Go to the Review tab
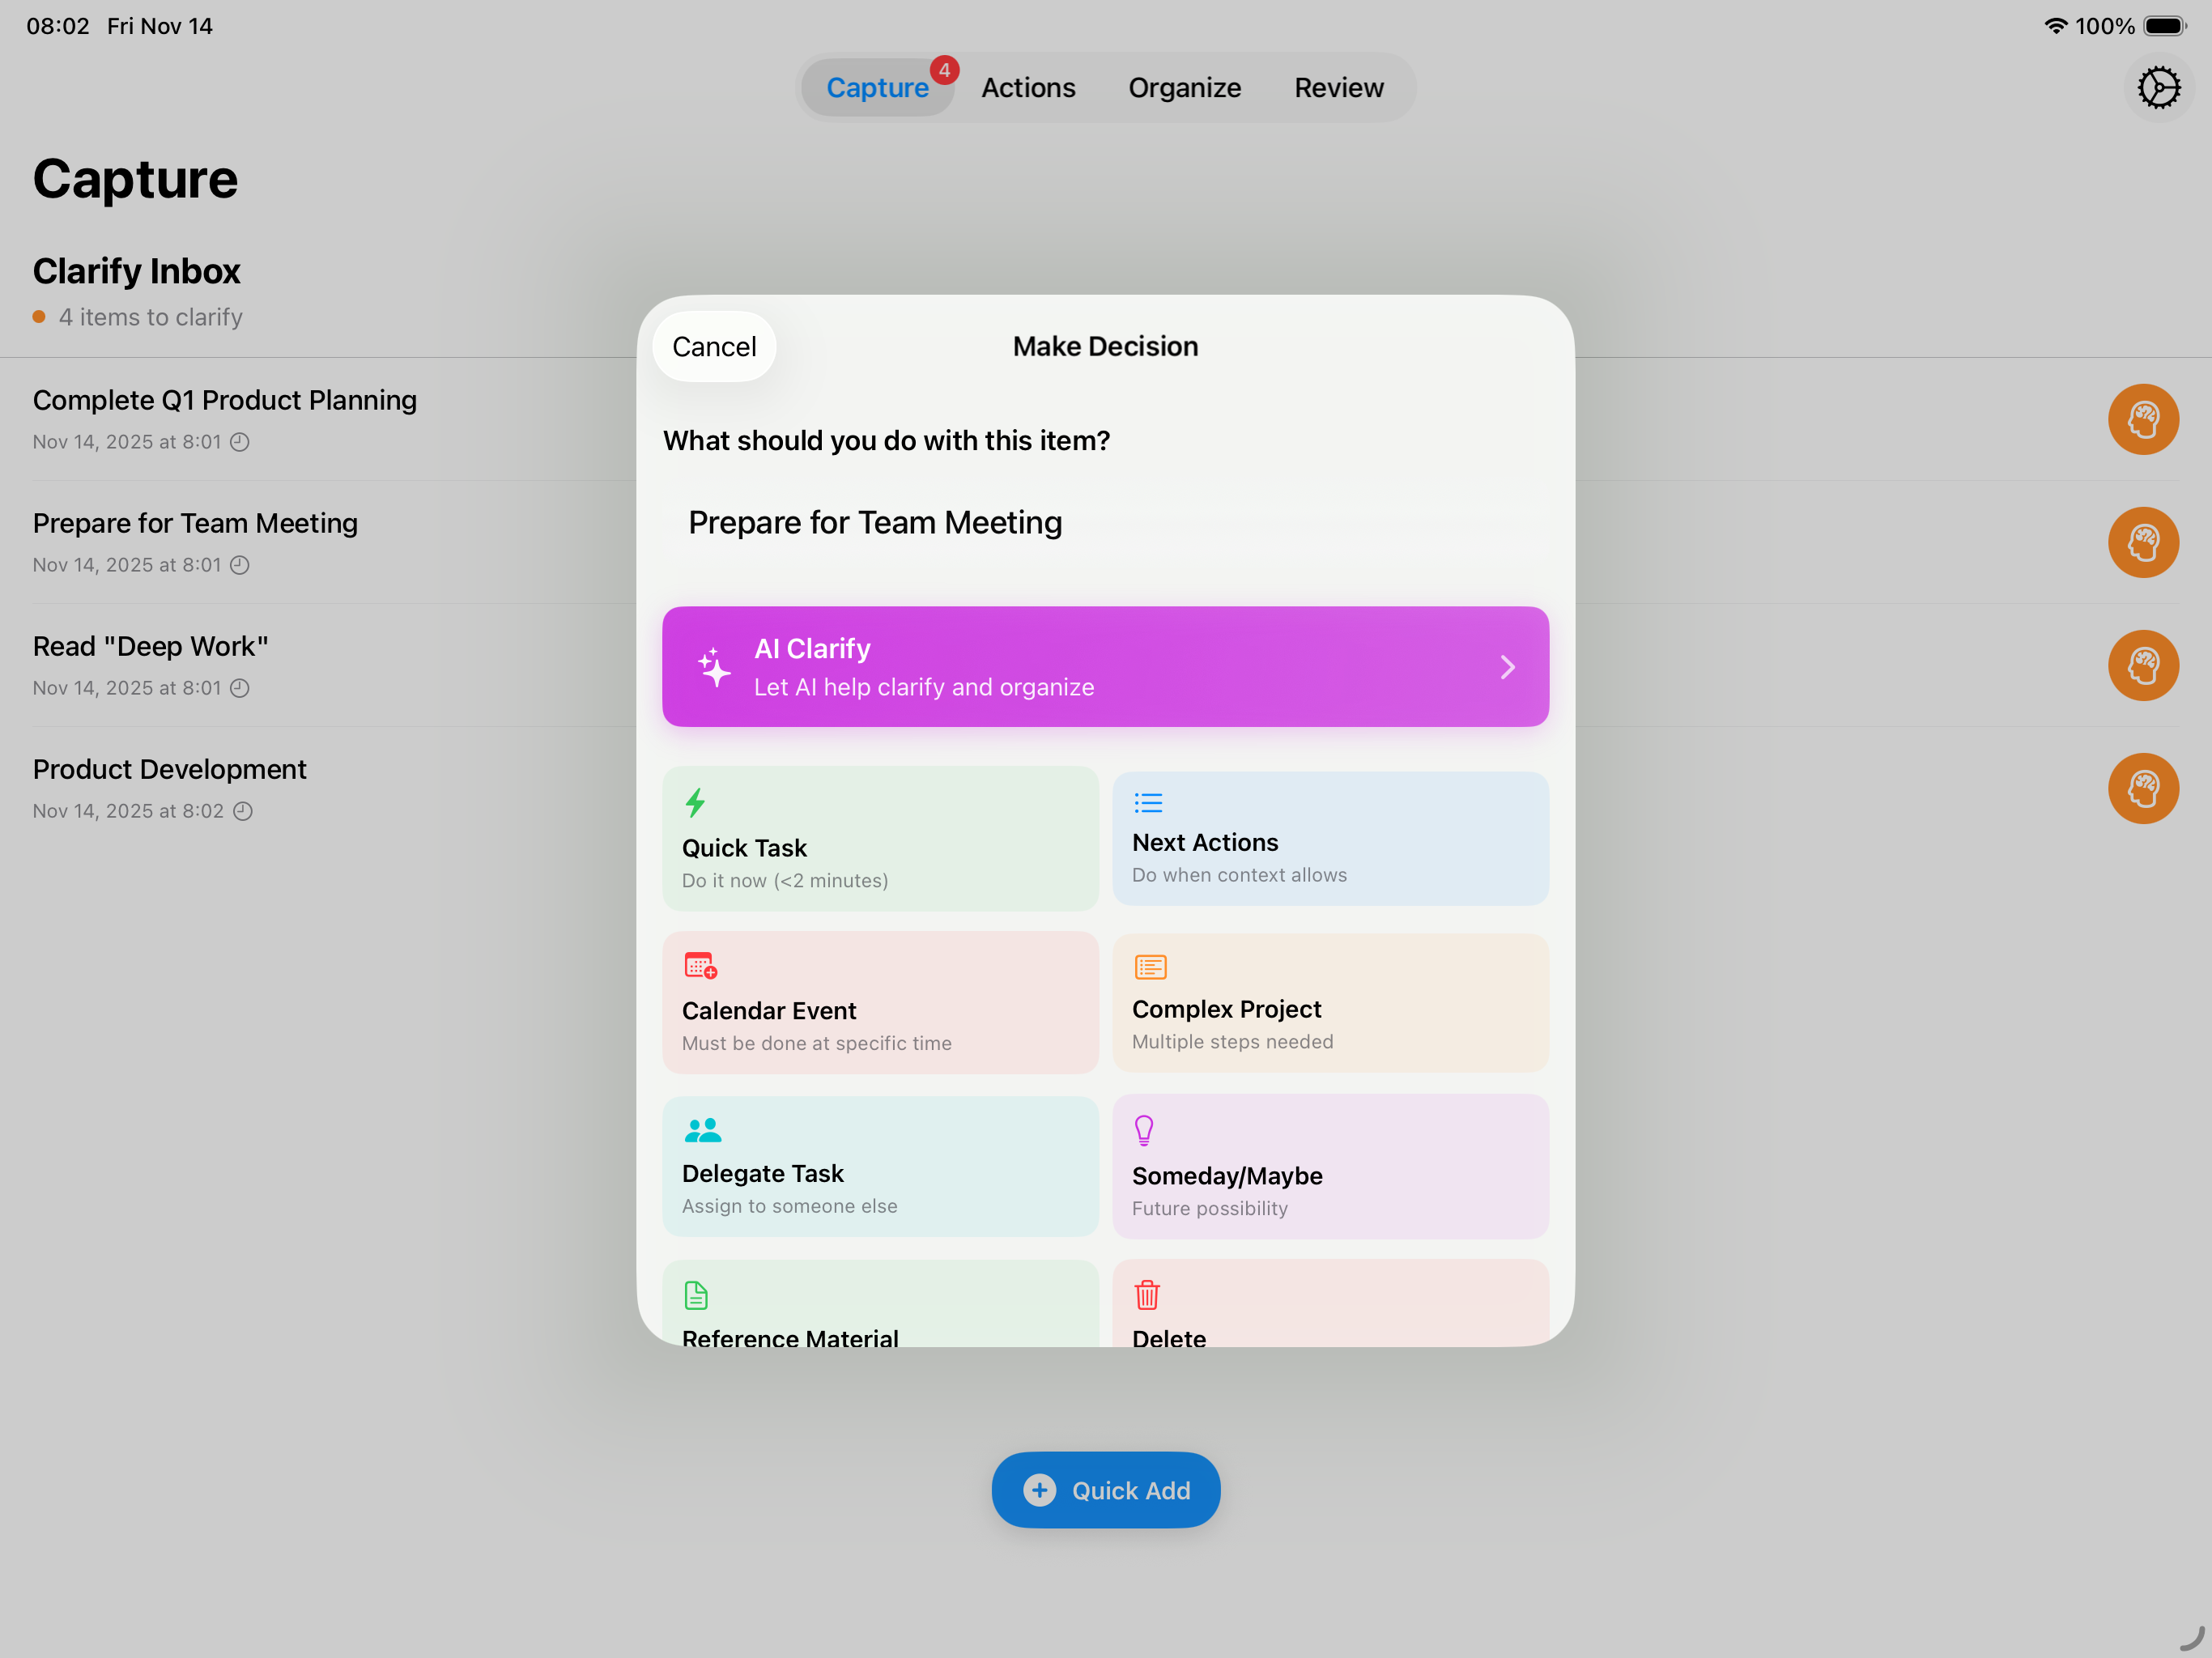Viewport: 2212px width, 1658px height. point(1338,88)
